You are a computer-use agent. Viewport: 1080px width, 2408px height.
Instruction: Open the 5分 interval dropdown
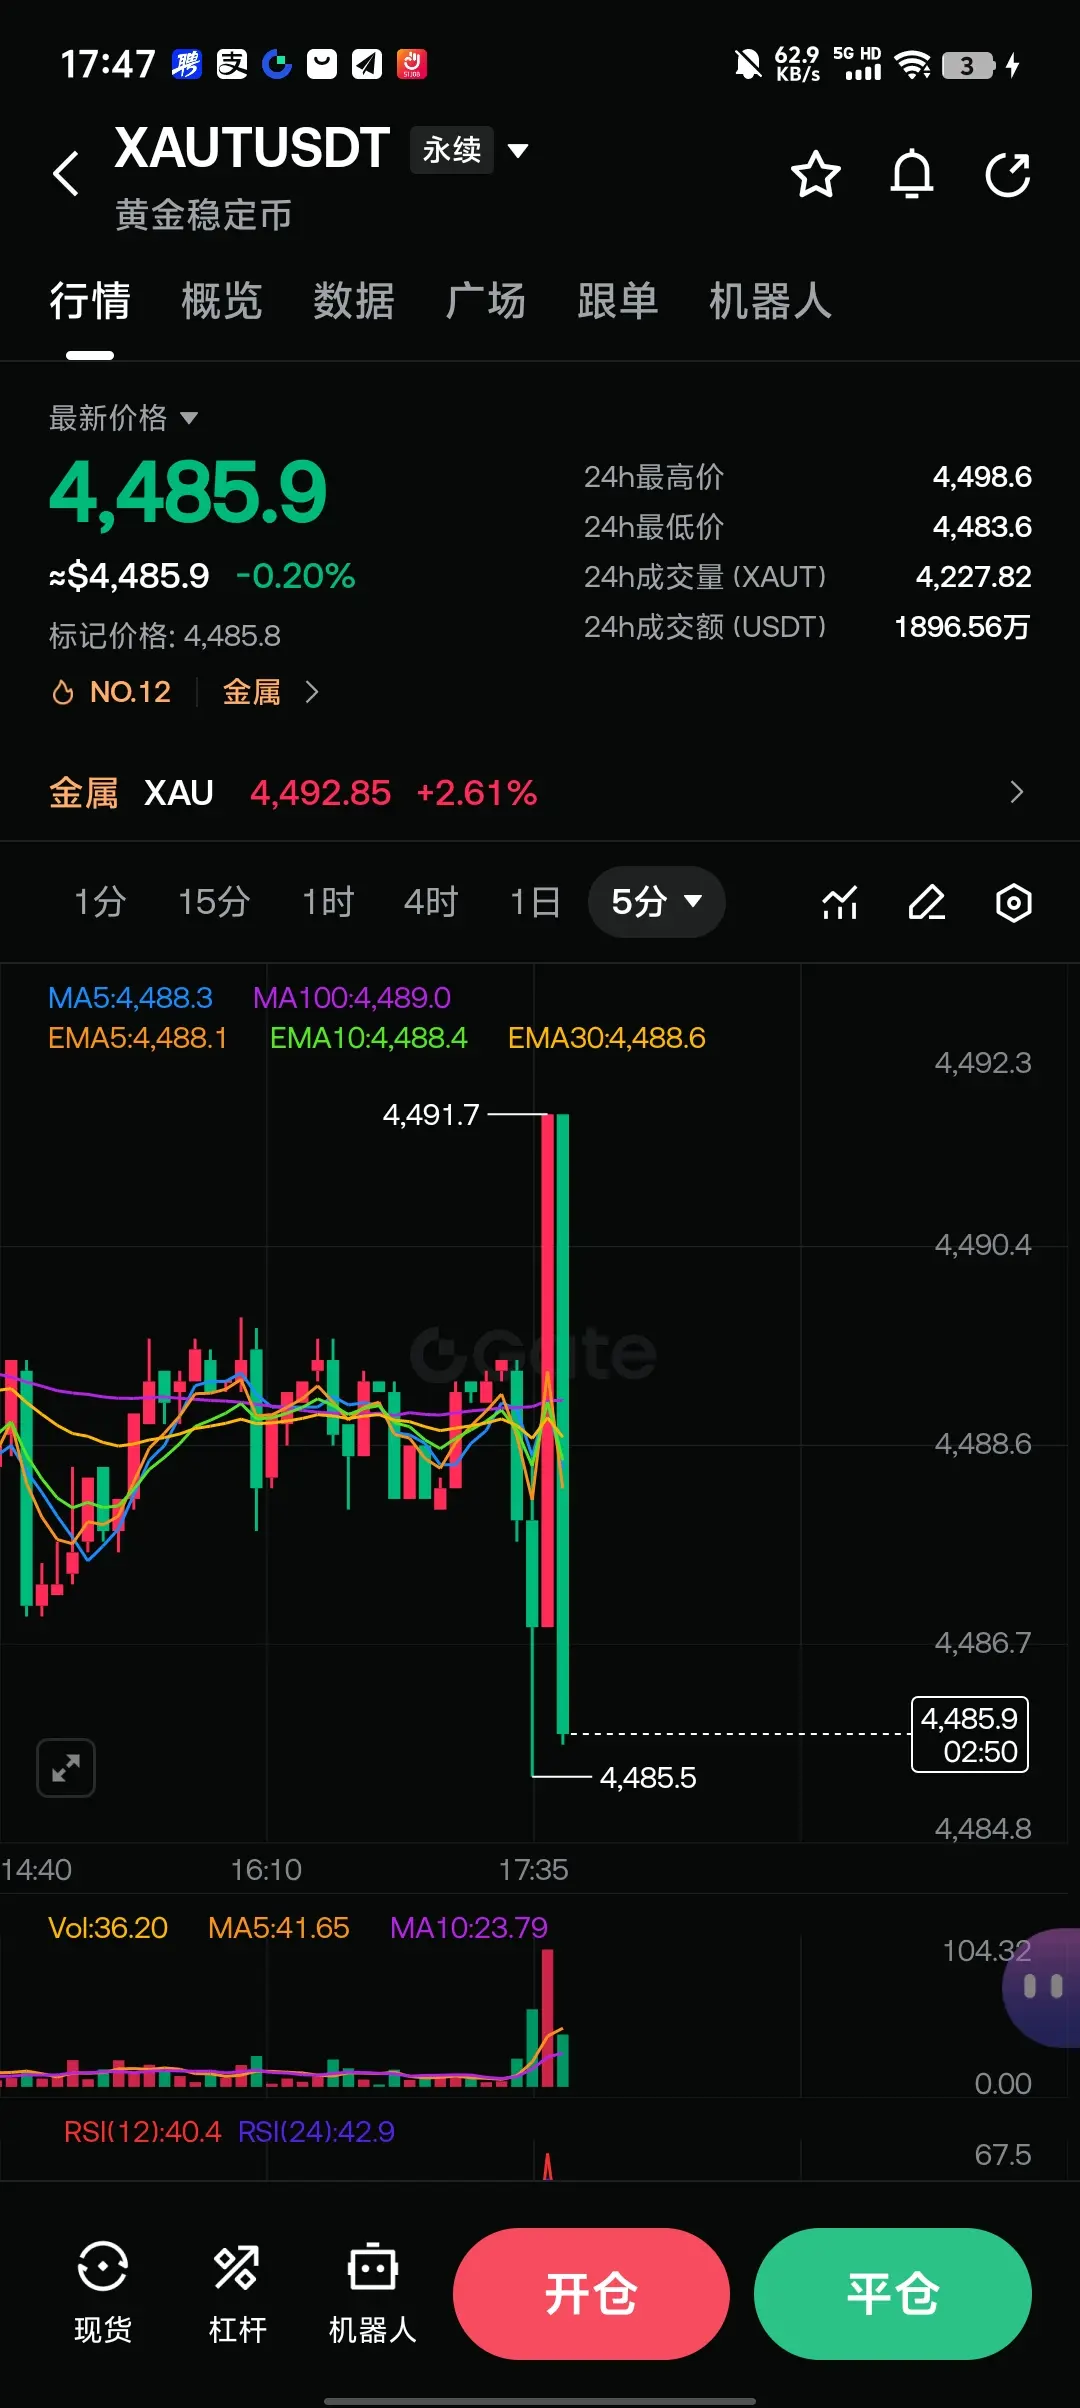coord(657,902)
